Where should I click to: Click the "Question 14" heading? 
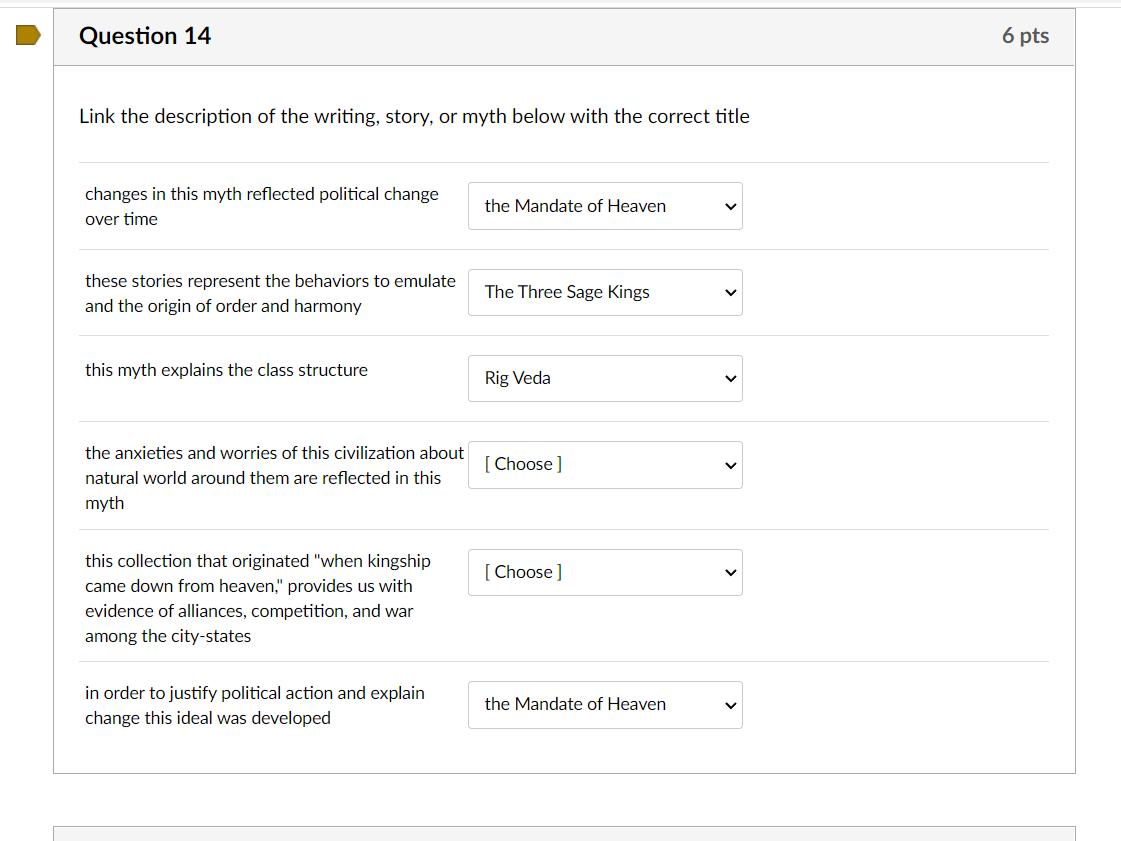click(x=144, y=36)
